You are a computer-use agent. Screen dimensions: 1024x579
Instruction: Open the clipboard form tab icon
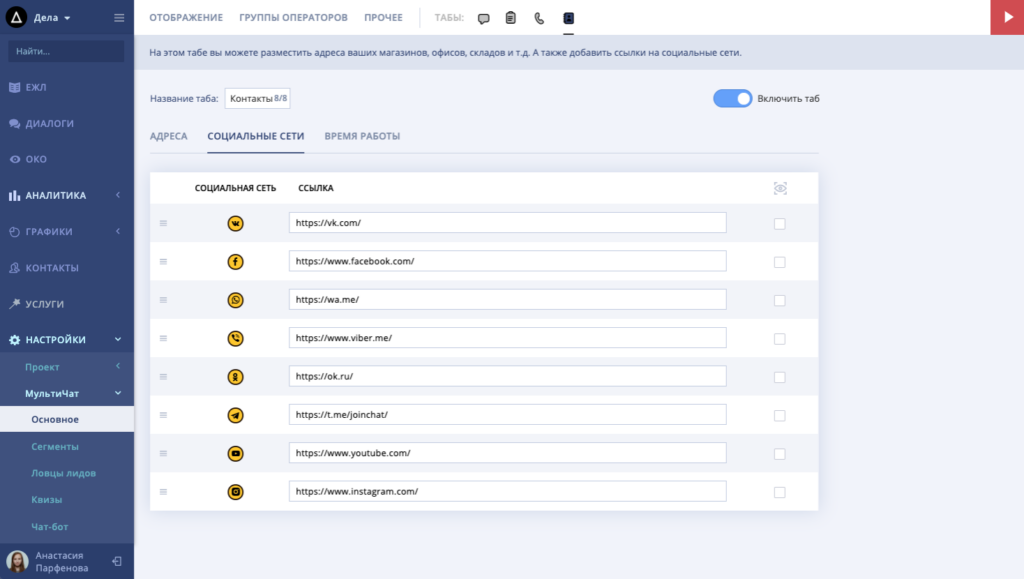[x=511, y=18]
